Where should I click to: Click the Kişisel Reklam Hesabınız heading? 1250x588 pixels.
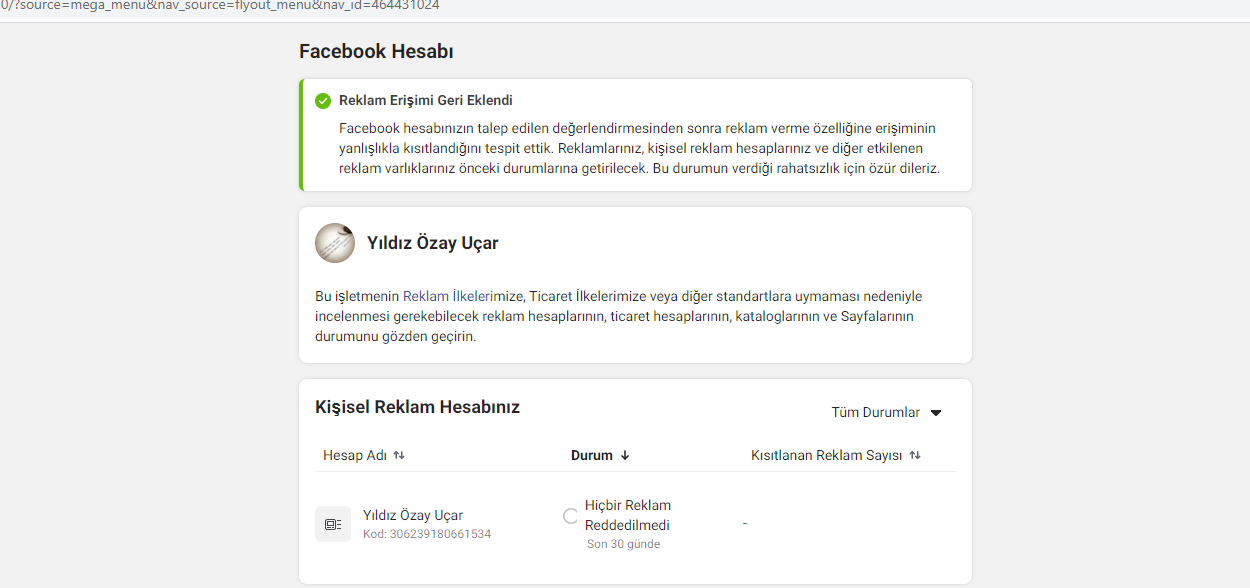[x=417, y=407]
